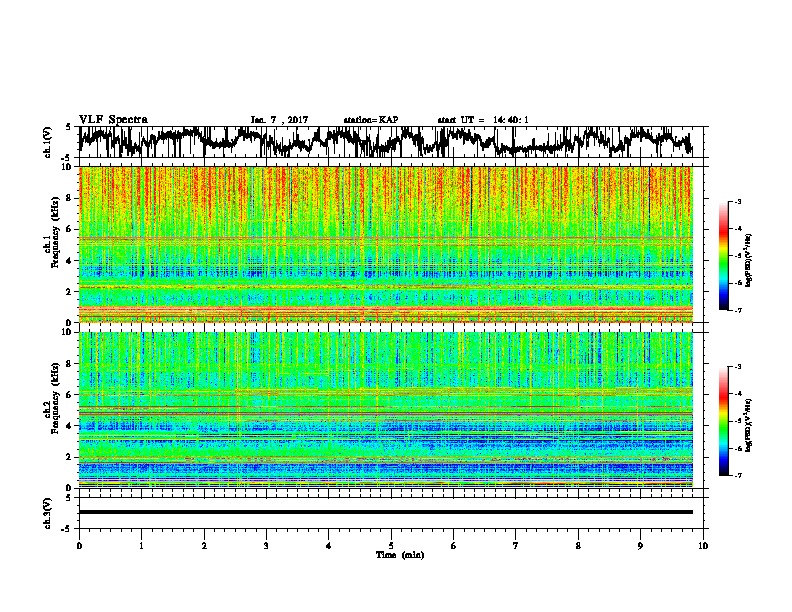Click the "station=KAP" header text
The image size is (792, 612).
click(371, 120)
